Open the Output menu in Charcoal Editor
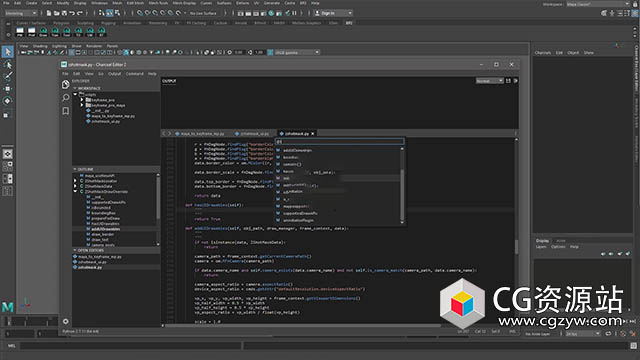 [x=115, y=74]
